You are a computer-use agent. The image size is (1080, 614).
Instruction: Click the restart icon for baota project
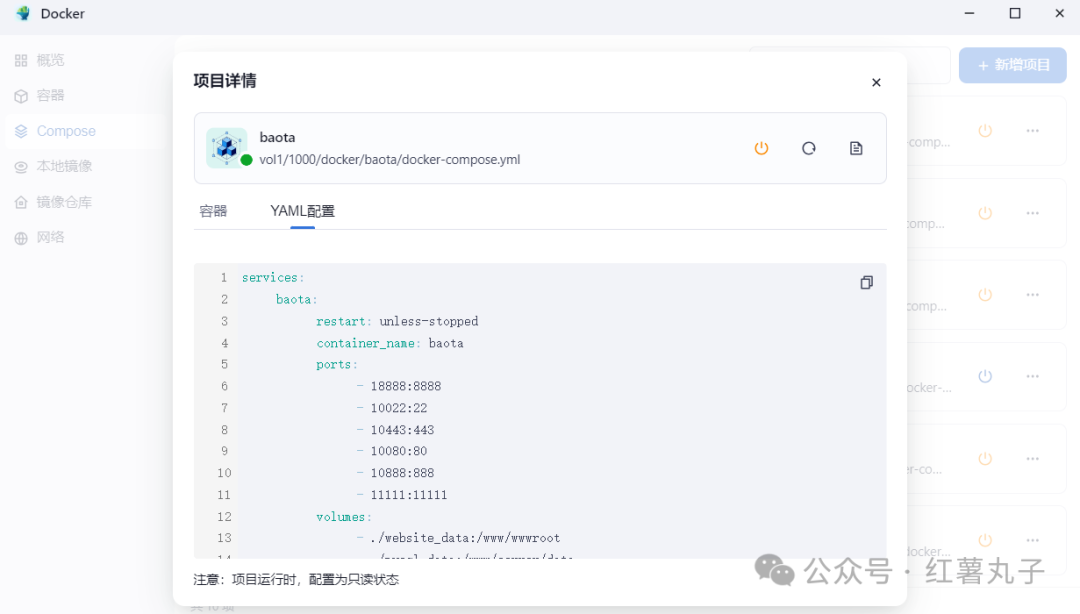pyautogui.click(x=809, y=148)
